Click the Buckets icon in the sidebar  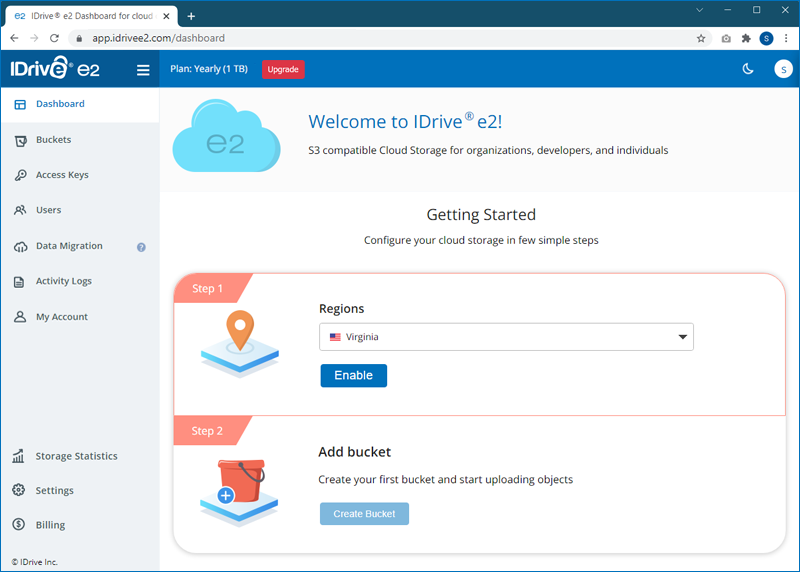point(20,140)
